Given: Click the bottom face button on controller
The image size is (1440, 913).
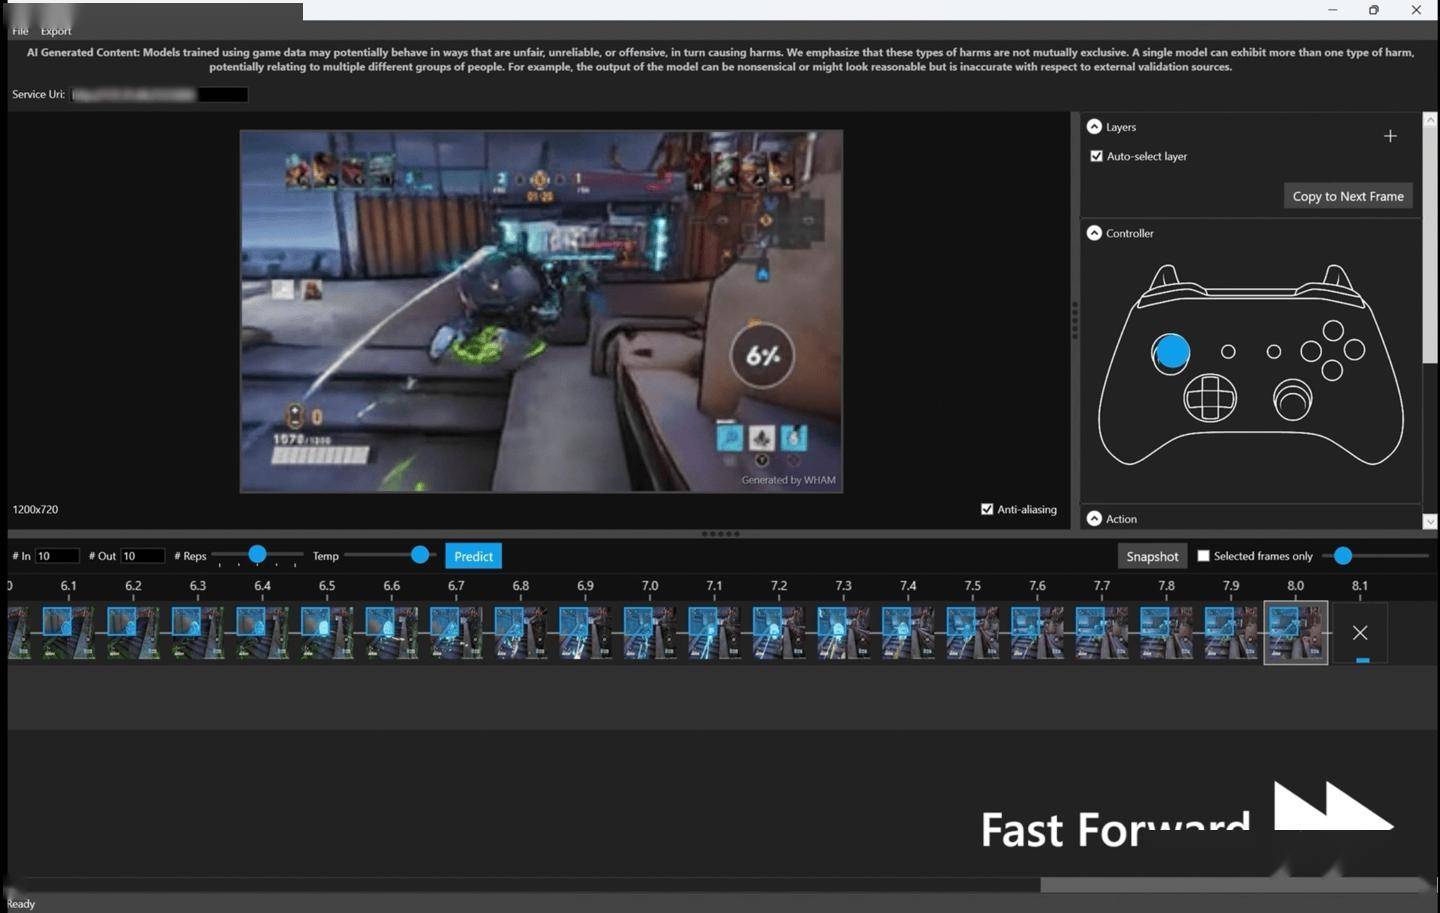Looking at the screenshot, I should 1332,370.
